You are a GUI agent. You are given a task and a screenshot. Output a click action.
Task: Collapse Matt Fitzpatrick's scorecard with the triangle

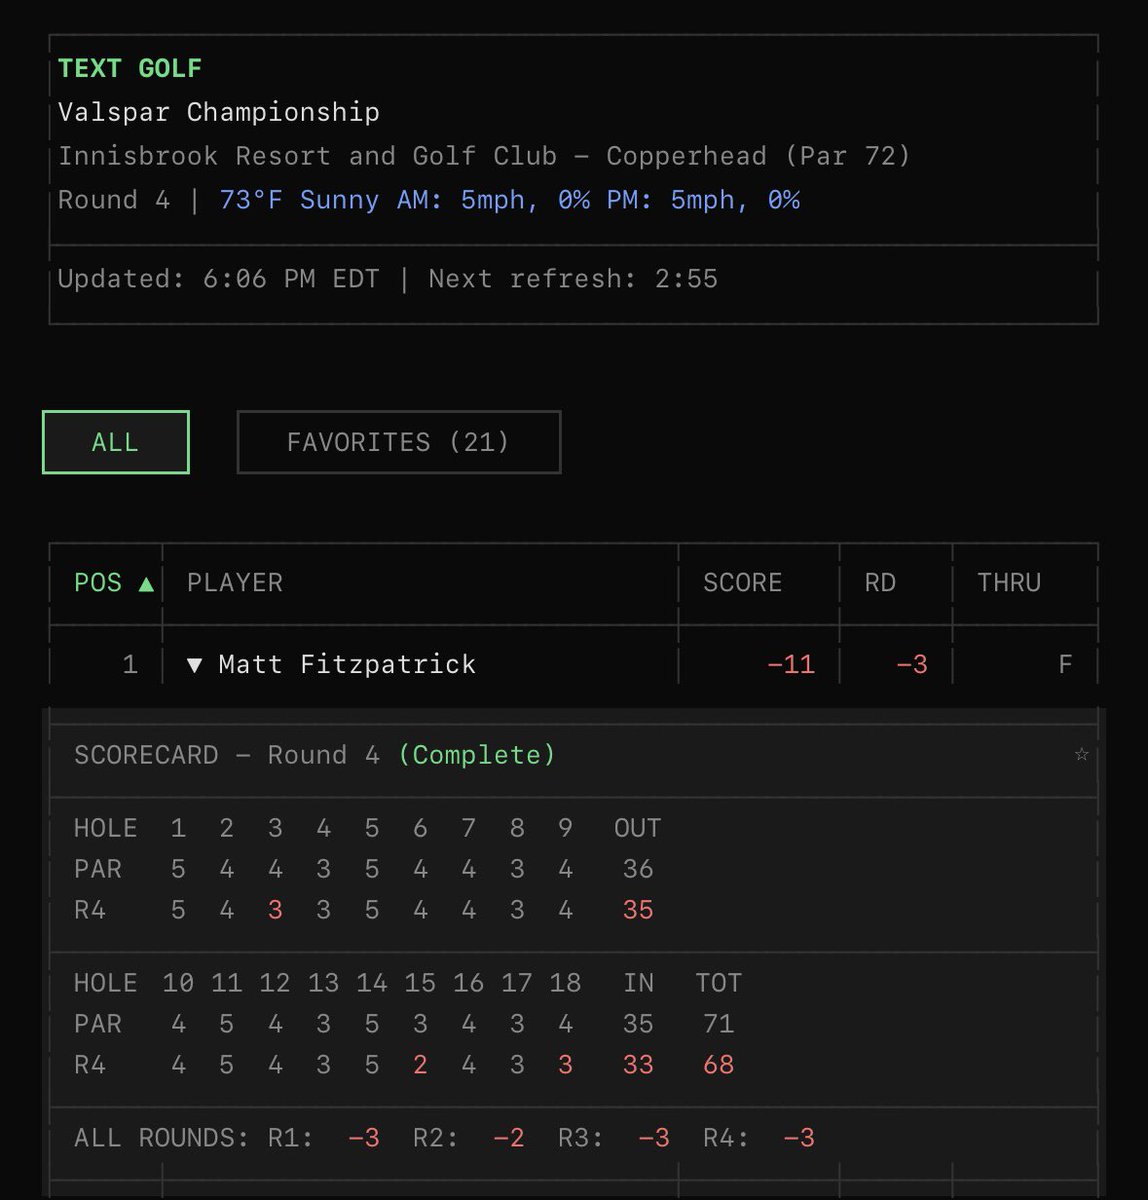195,665
